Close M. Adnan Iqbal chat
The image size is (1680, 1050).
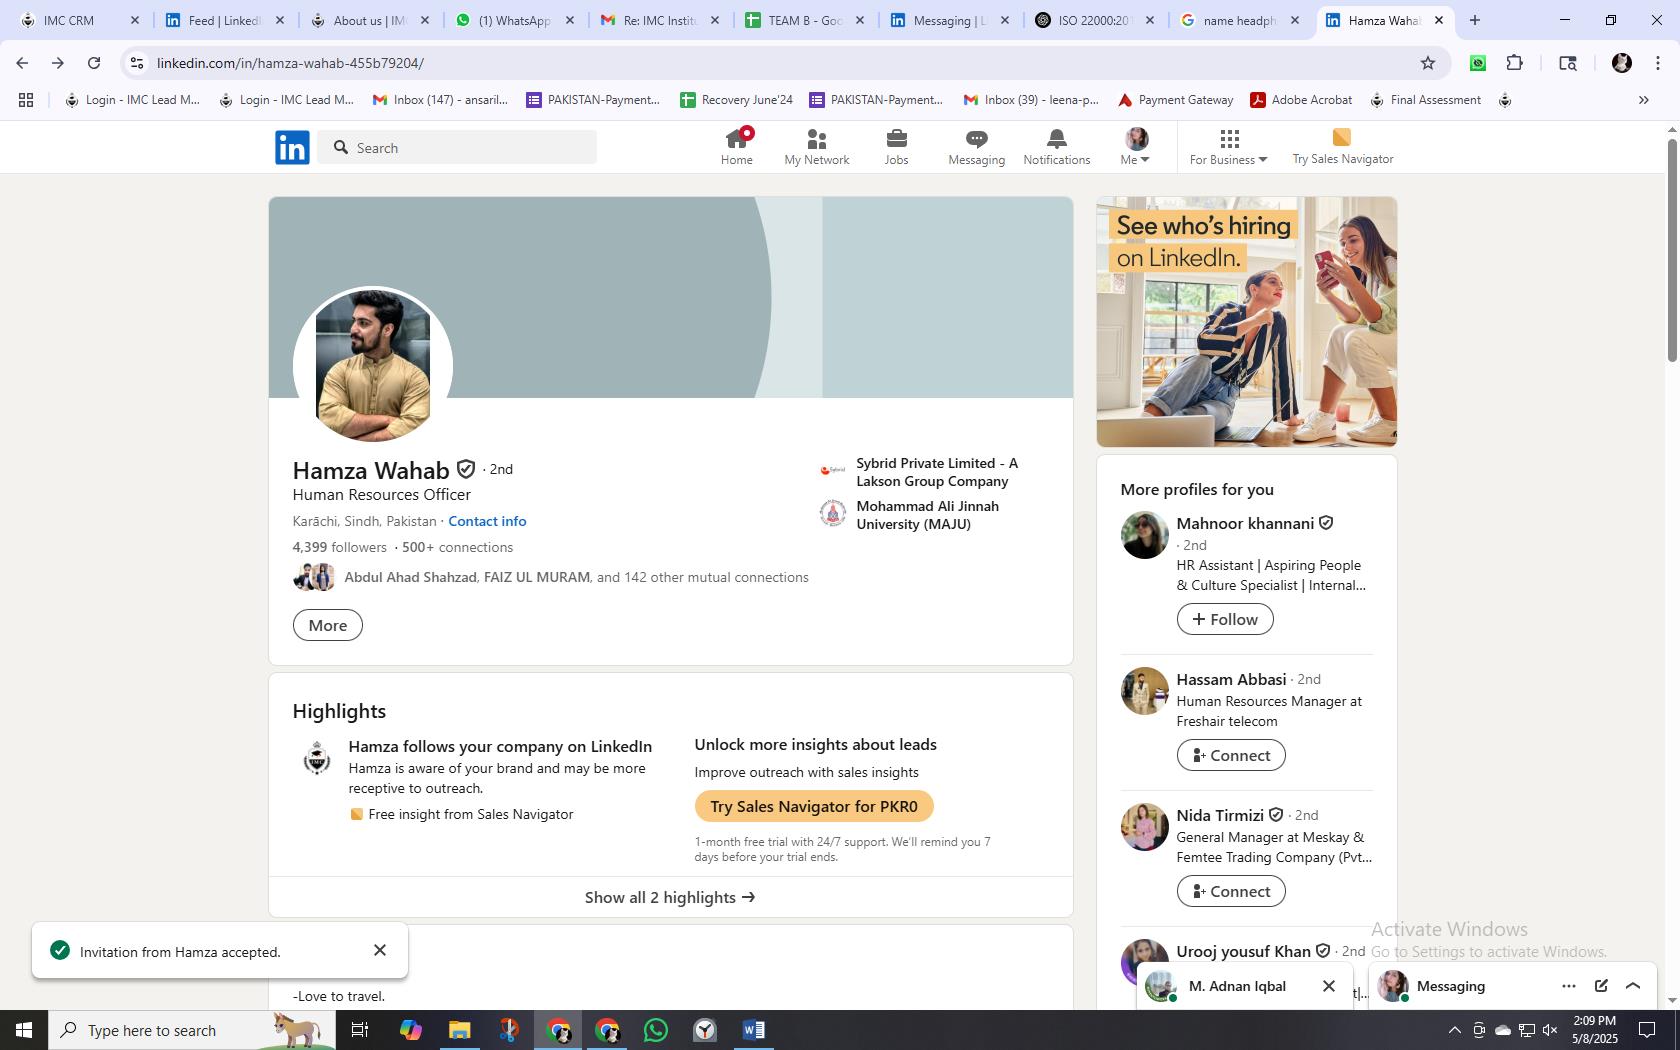(x=1329, y=986)
